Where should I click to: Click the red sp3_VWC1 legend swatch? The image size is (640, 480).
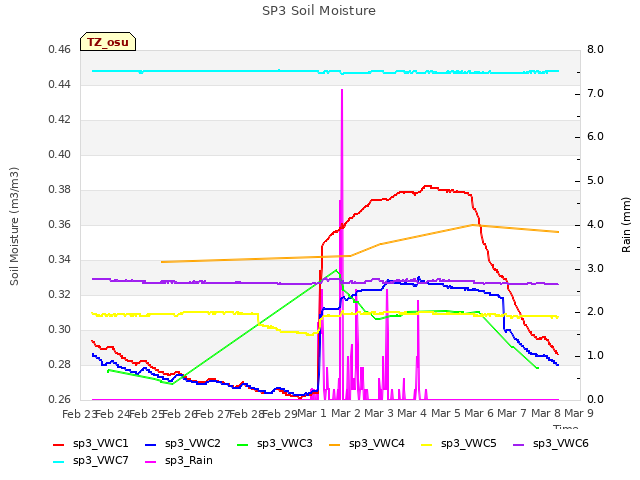coord(59,444)
